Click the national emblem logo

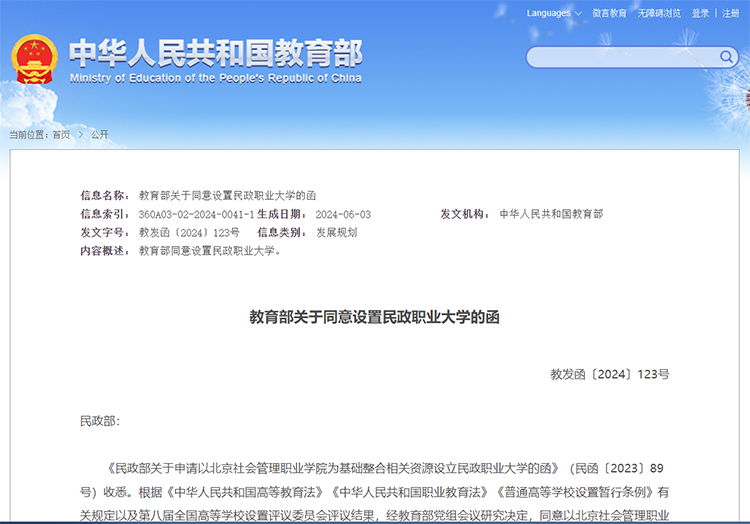(35, 60)
